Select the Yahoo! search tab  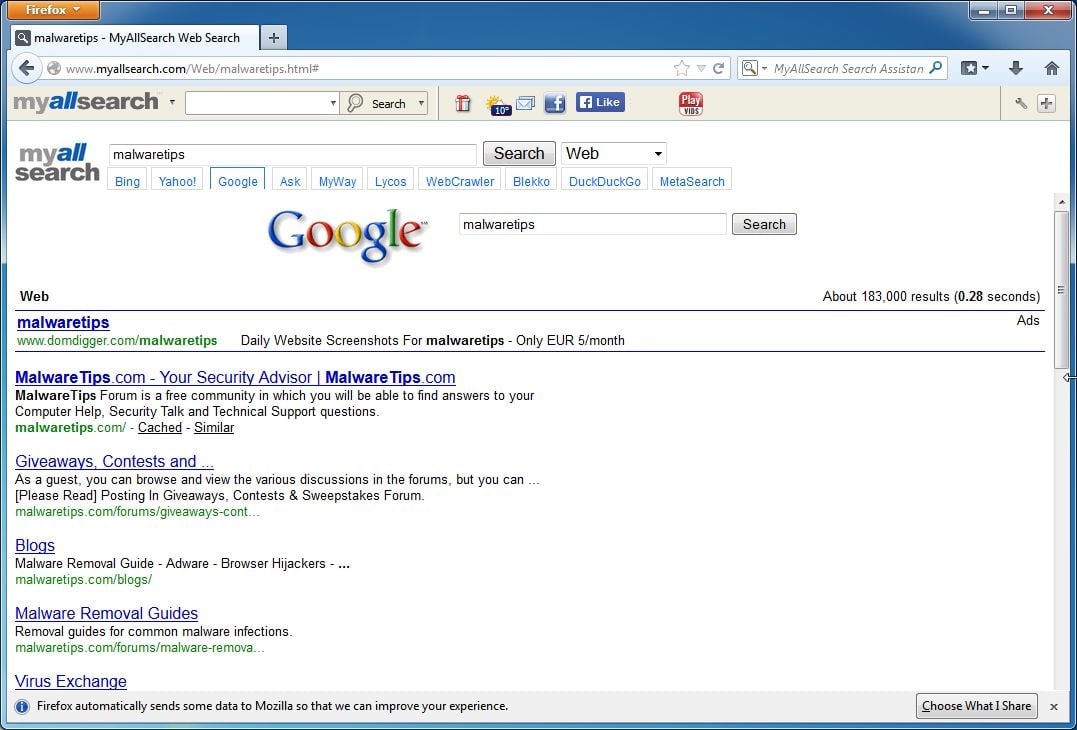pos(177,181)
